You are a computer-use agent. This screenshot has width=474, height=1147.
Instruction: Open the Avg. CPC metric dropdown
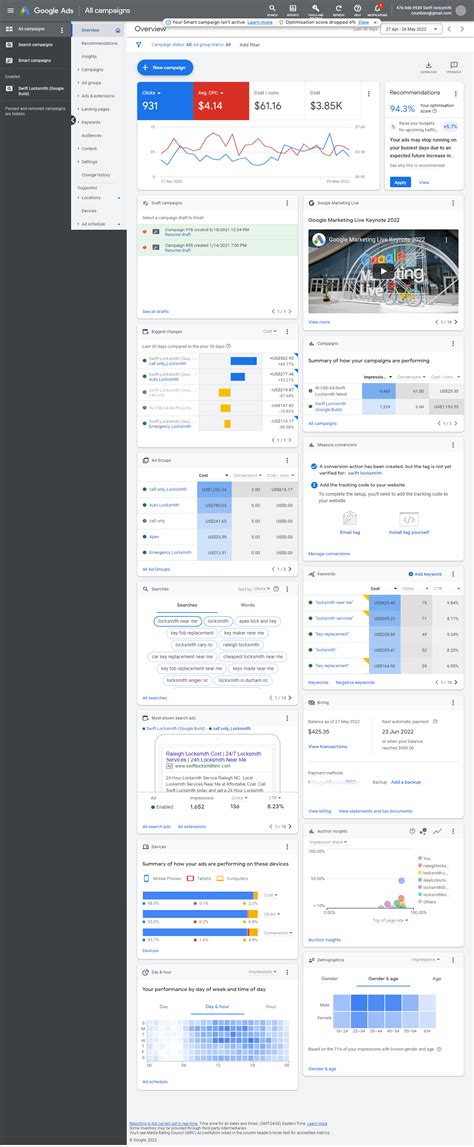[x=209, y=93]
